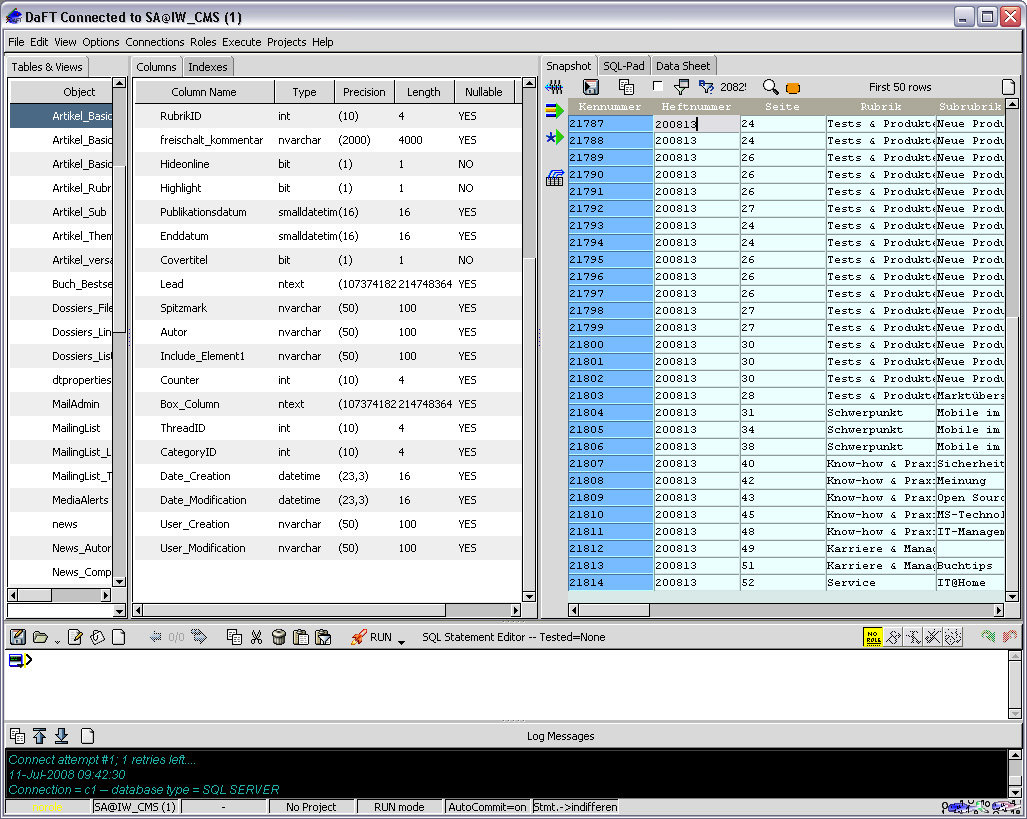Open dropdown arrow next to RUN button

pyautogui.click(x=401, y=641)
